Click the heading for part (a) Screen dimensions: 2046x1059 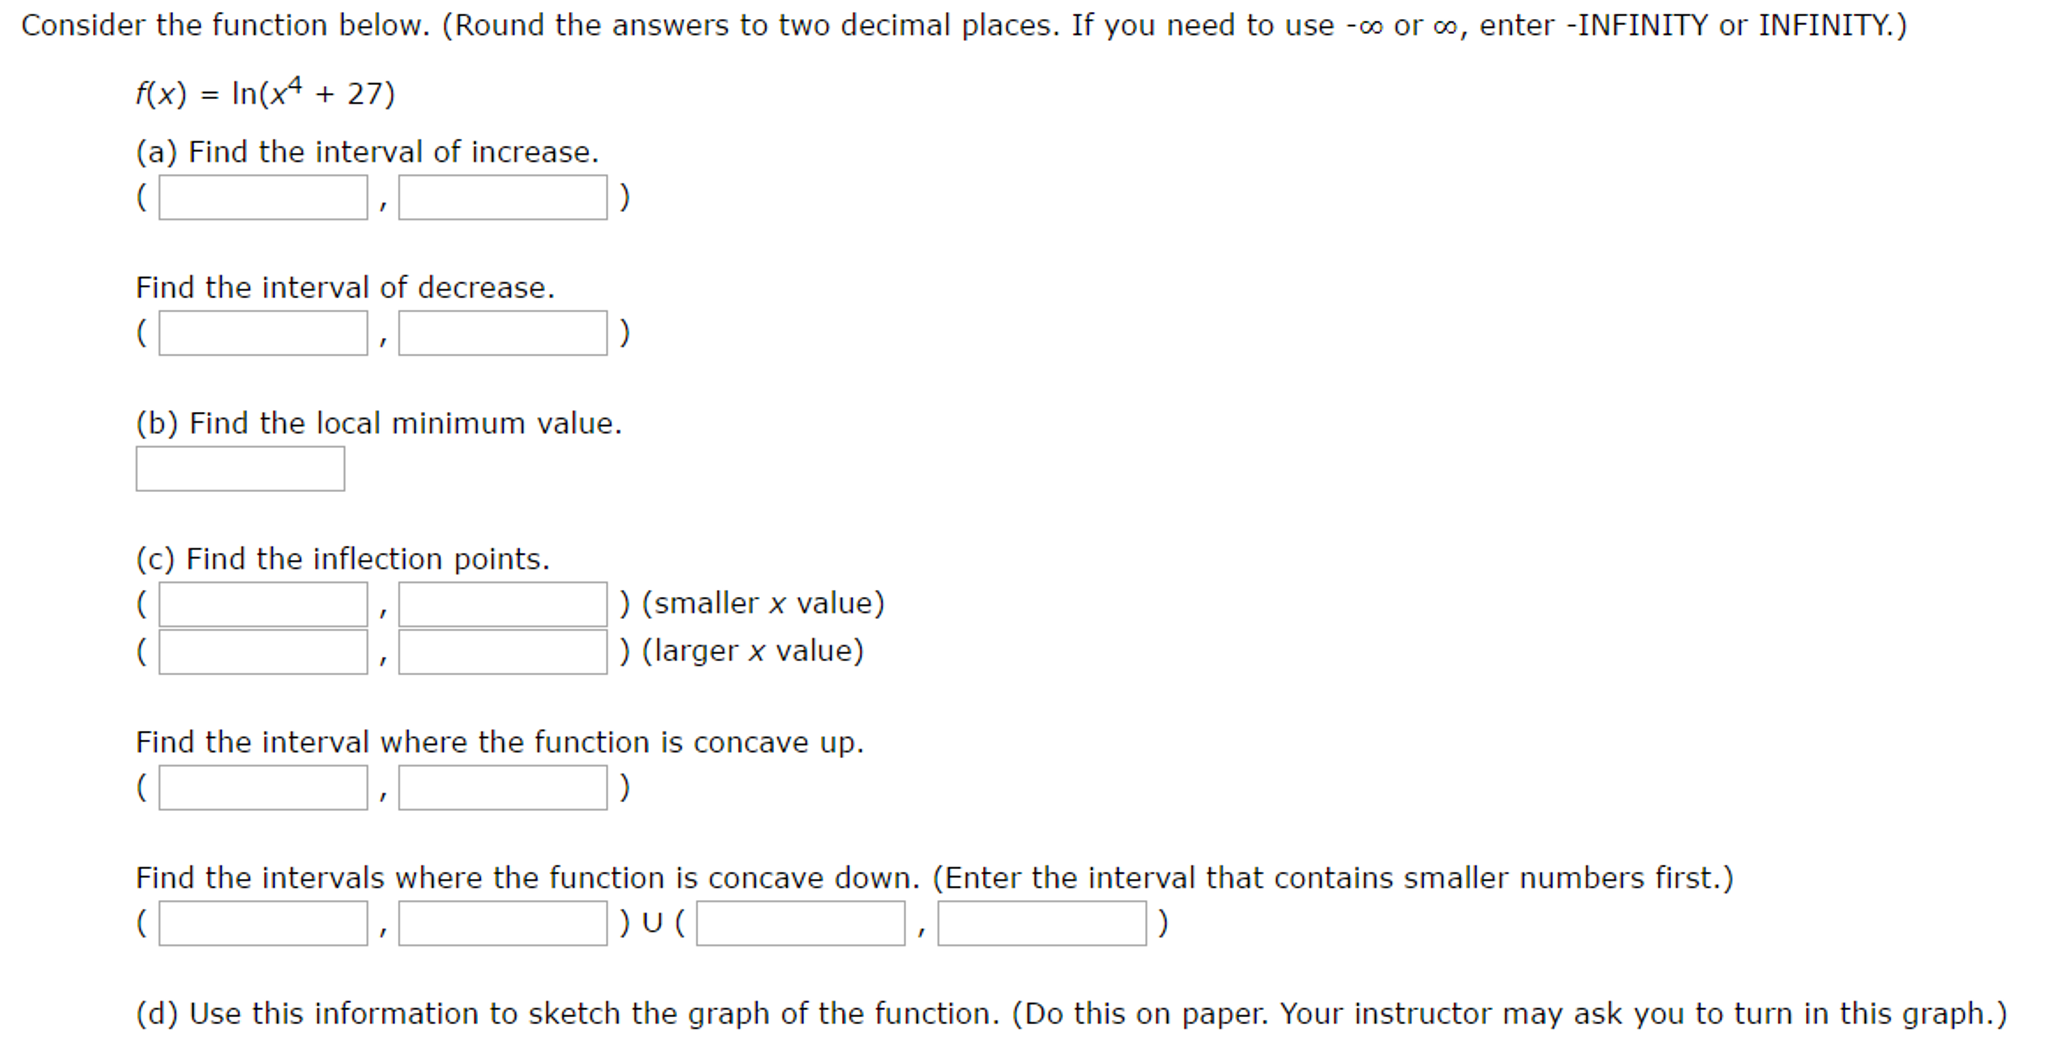coord(367,151)
